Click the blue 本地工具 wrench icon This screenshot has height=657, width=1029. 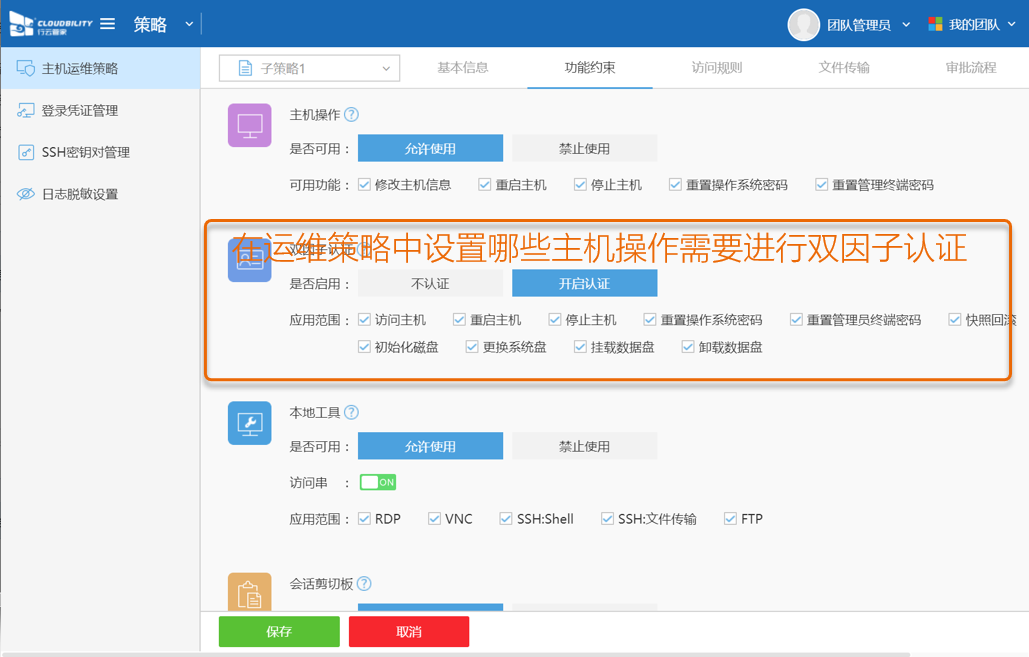pyautogui.click(x=249, y=423)
